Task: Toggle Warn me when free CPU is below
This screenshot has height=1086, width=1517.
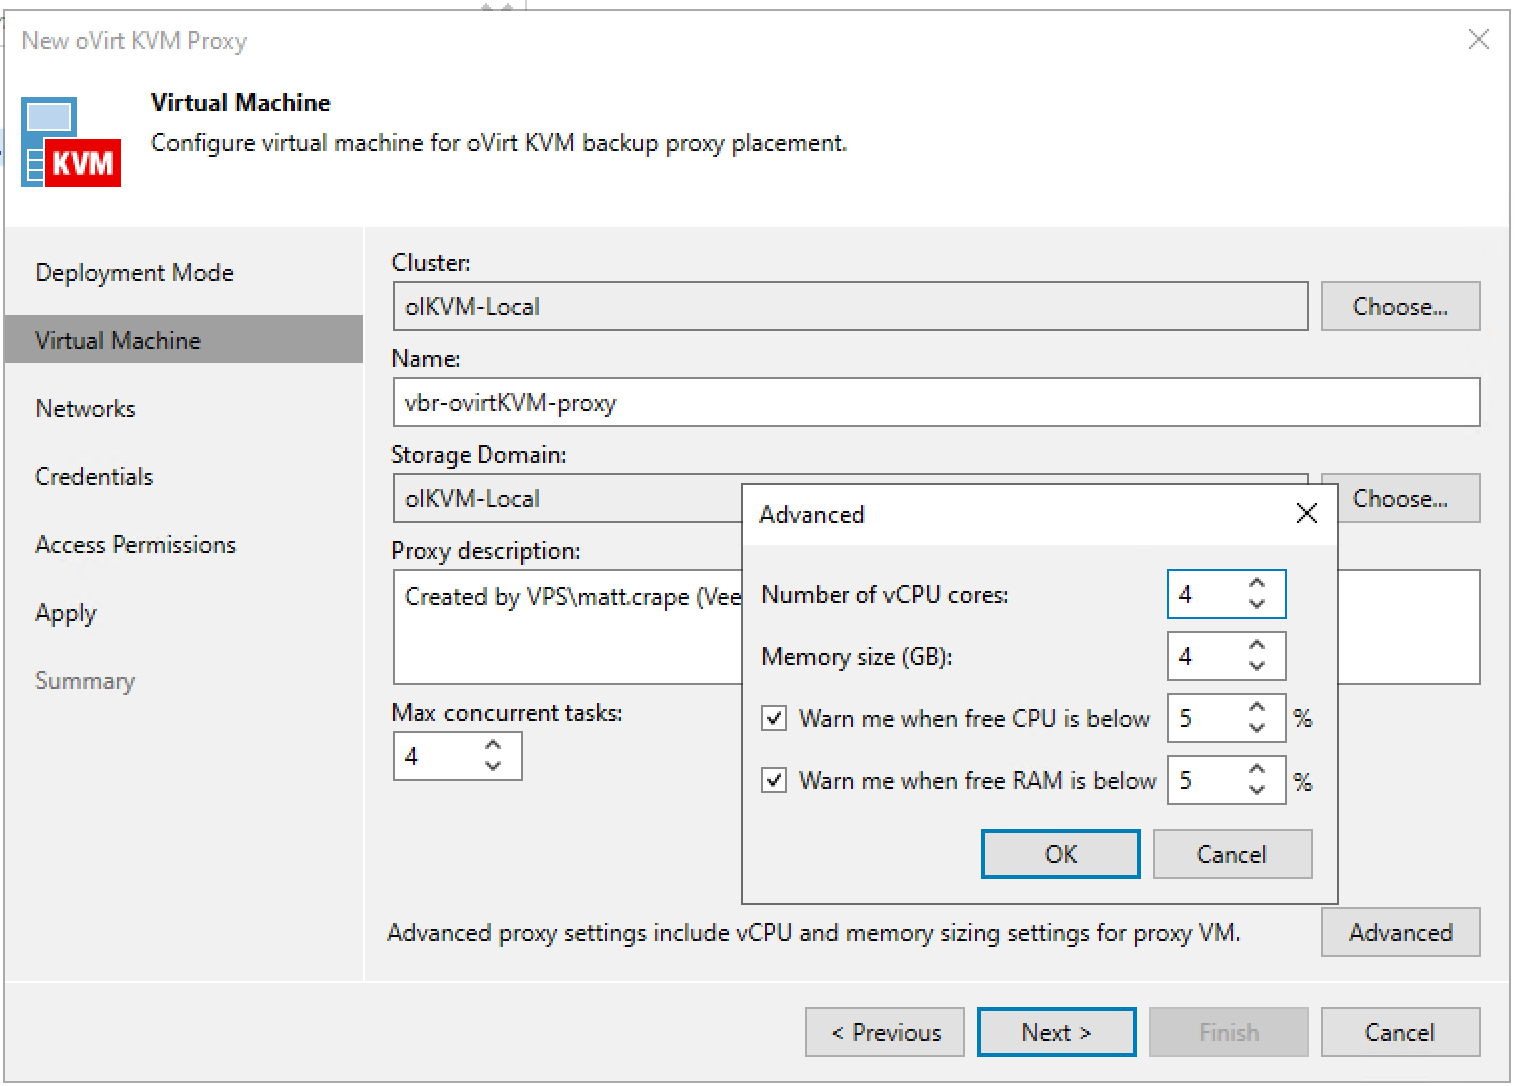Action: click(x=774, y=718)
